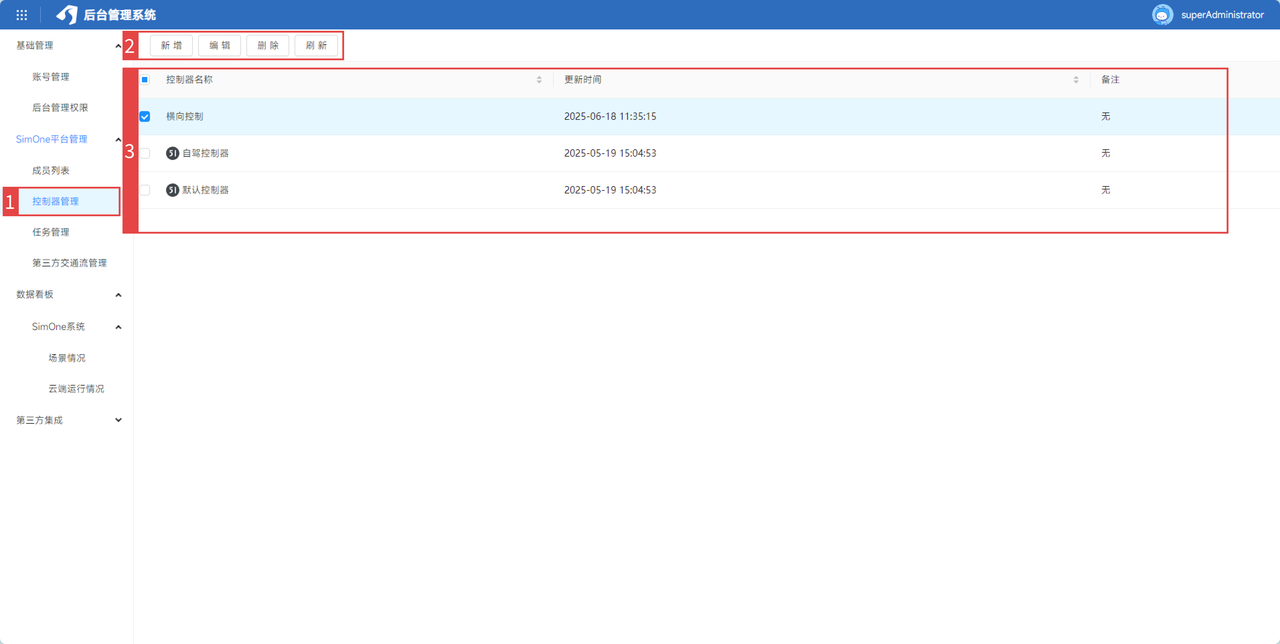This screenshot has height=644, width=1280.
Task: Click the 新增 button
Action: click(x=171, y=46)
